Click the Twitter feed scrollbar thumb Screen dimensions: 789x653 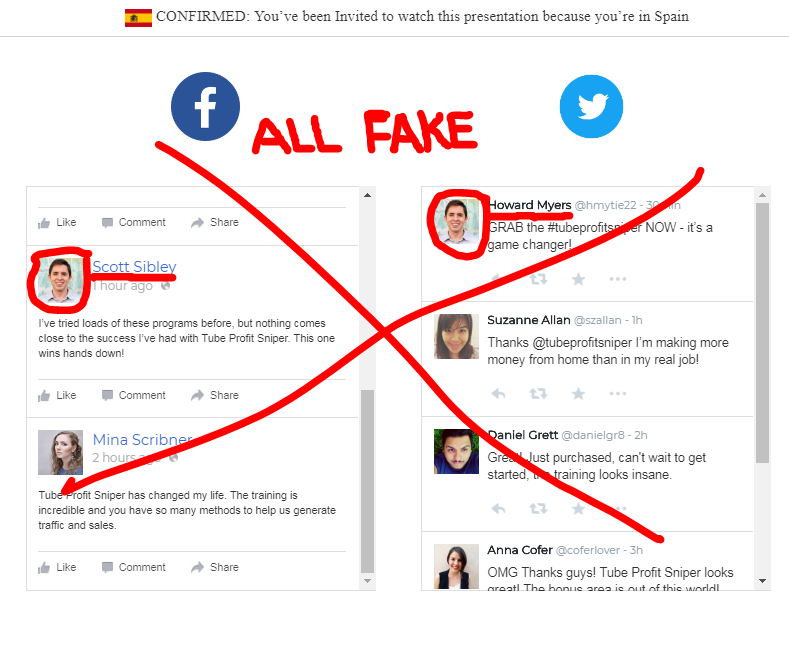(762, 333)
